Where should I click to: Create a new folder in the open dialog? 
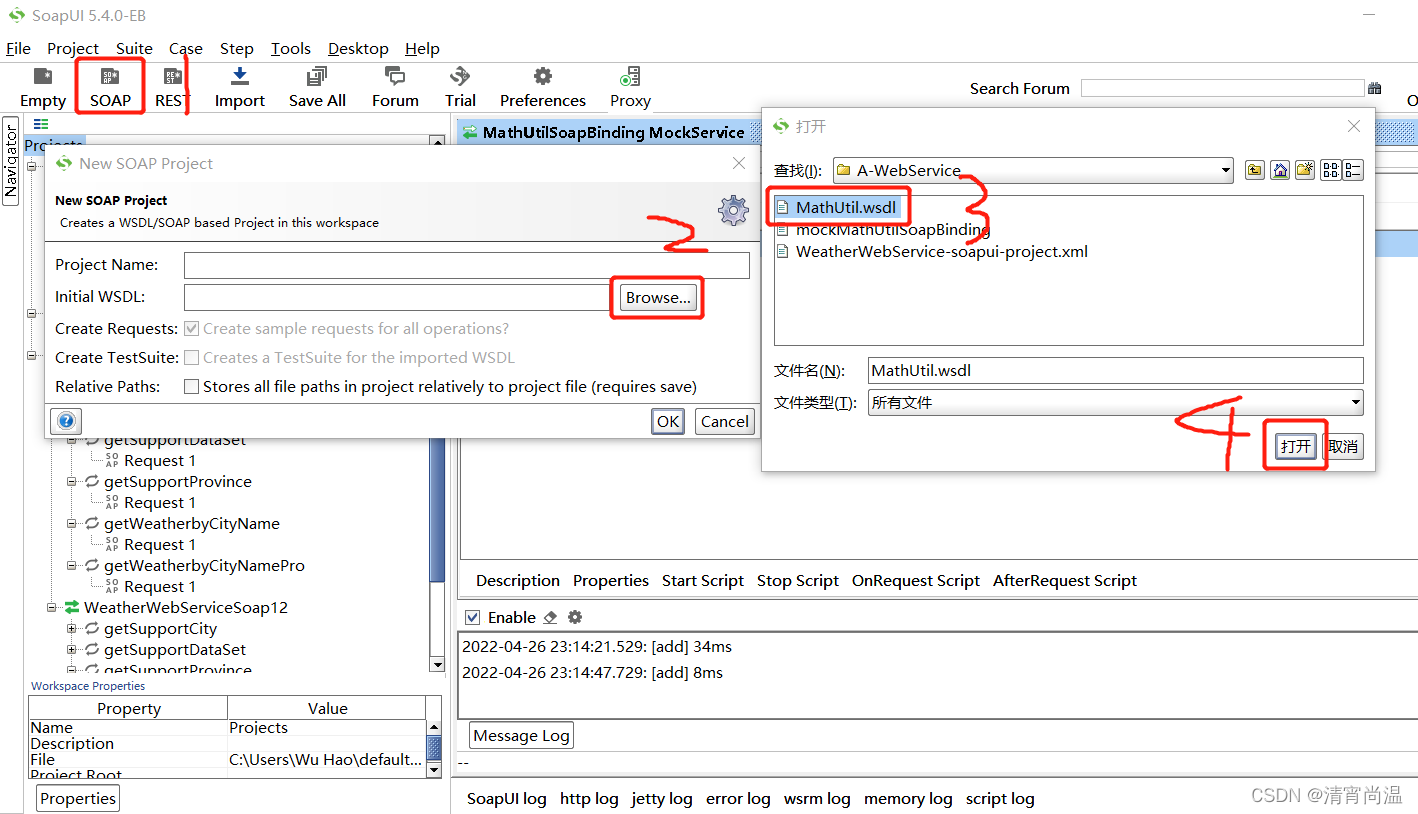1303,169
